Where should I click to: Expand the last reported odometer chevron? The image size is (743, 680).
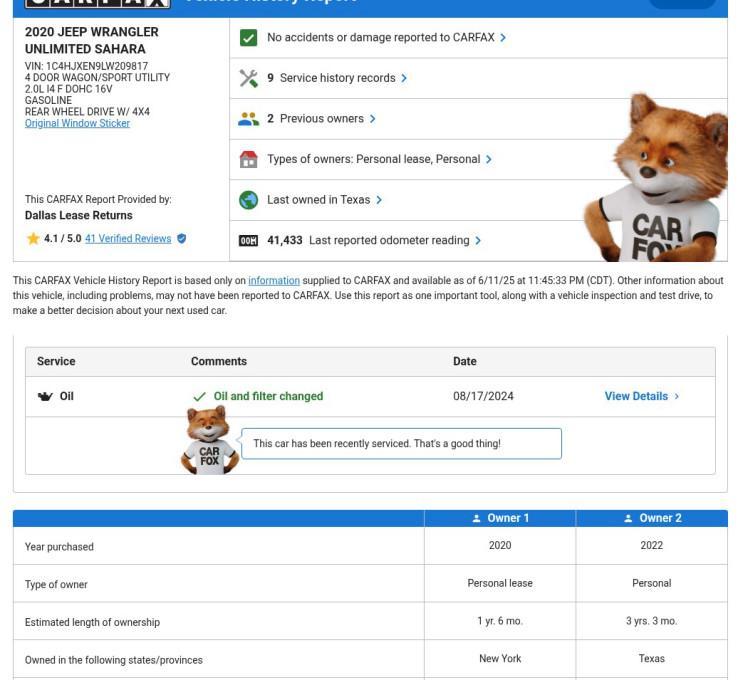click(x=478, y=241)
